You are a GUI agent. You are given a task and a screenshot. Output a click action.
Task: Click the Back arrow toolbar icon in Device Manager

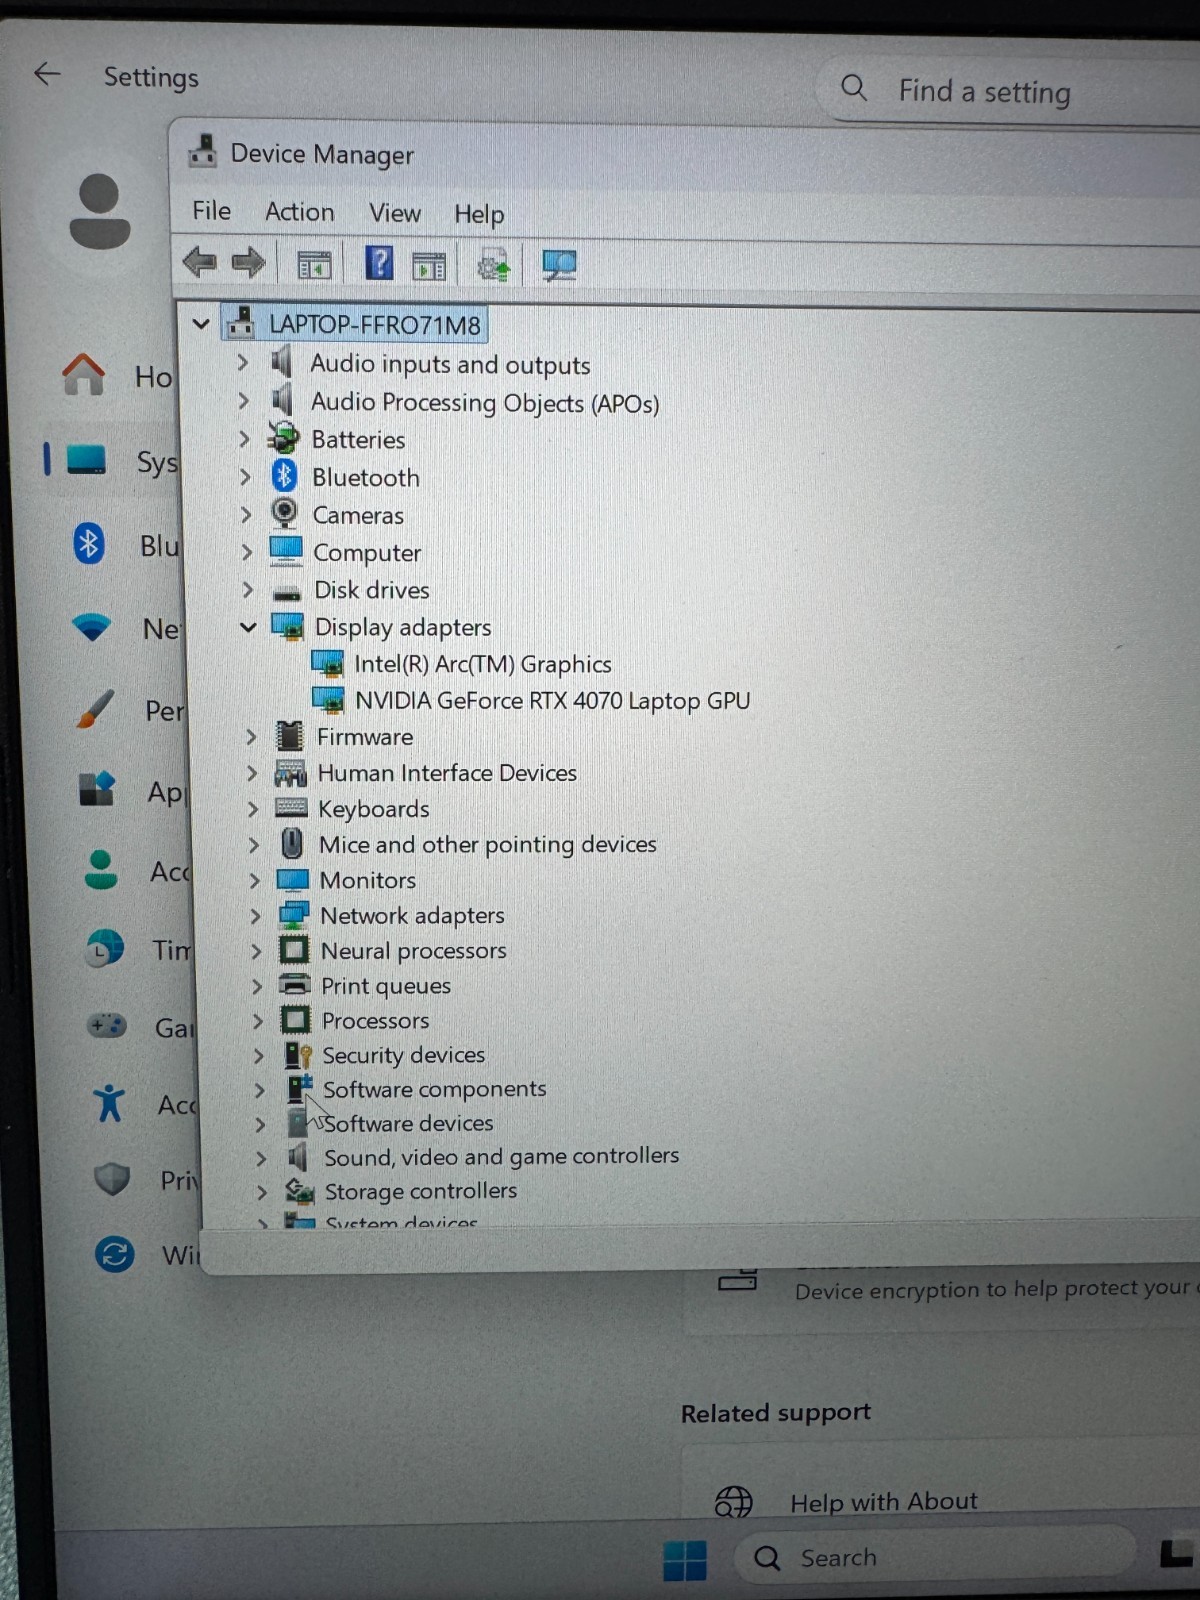(200, 263)
